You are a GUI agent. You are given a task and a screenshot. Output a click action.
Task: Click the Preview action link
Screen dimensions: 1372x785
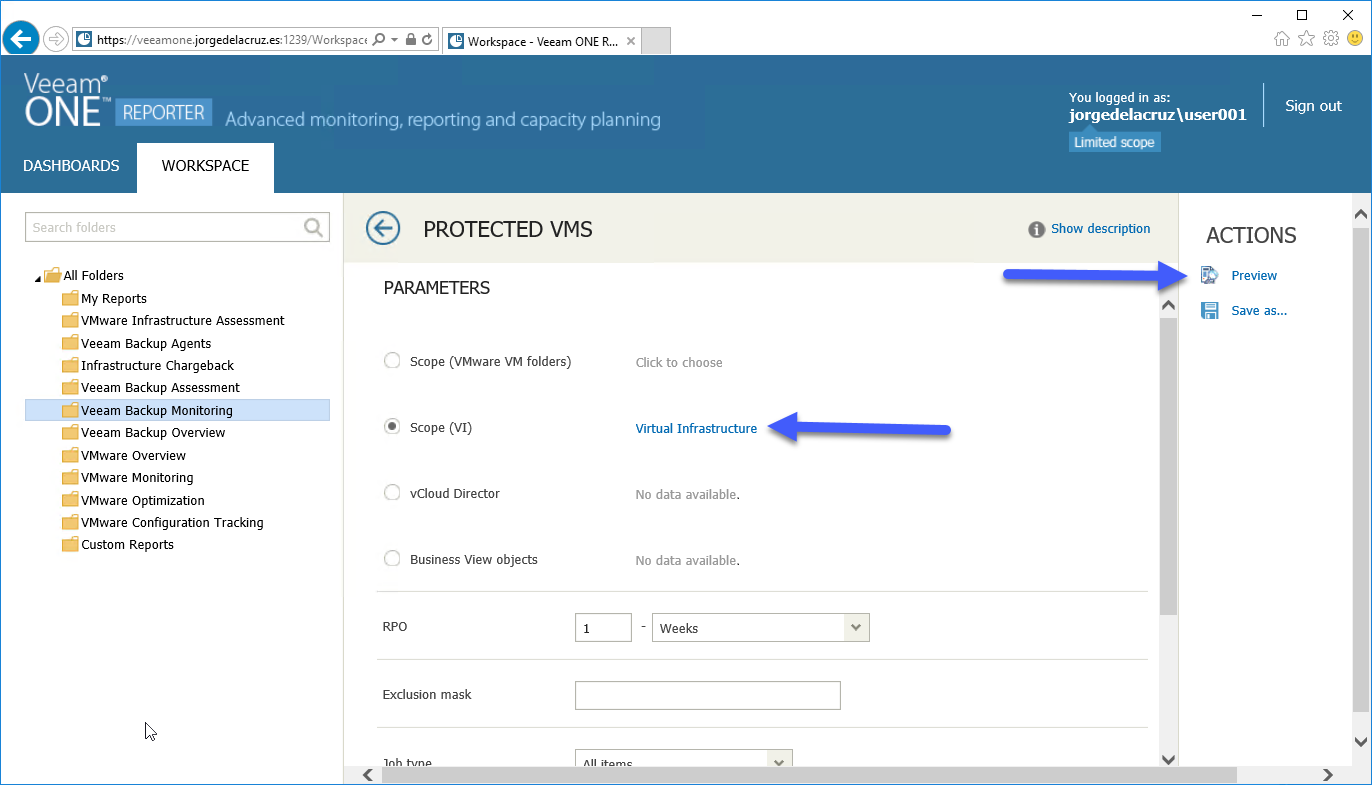[1254, 276]
